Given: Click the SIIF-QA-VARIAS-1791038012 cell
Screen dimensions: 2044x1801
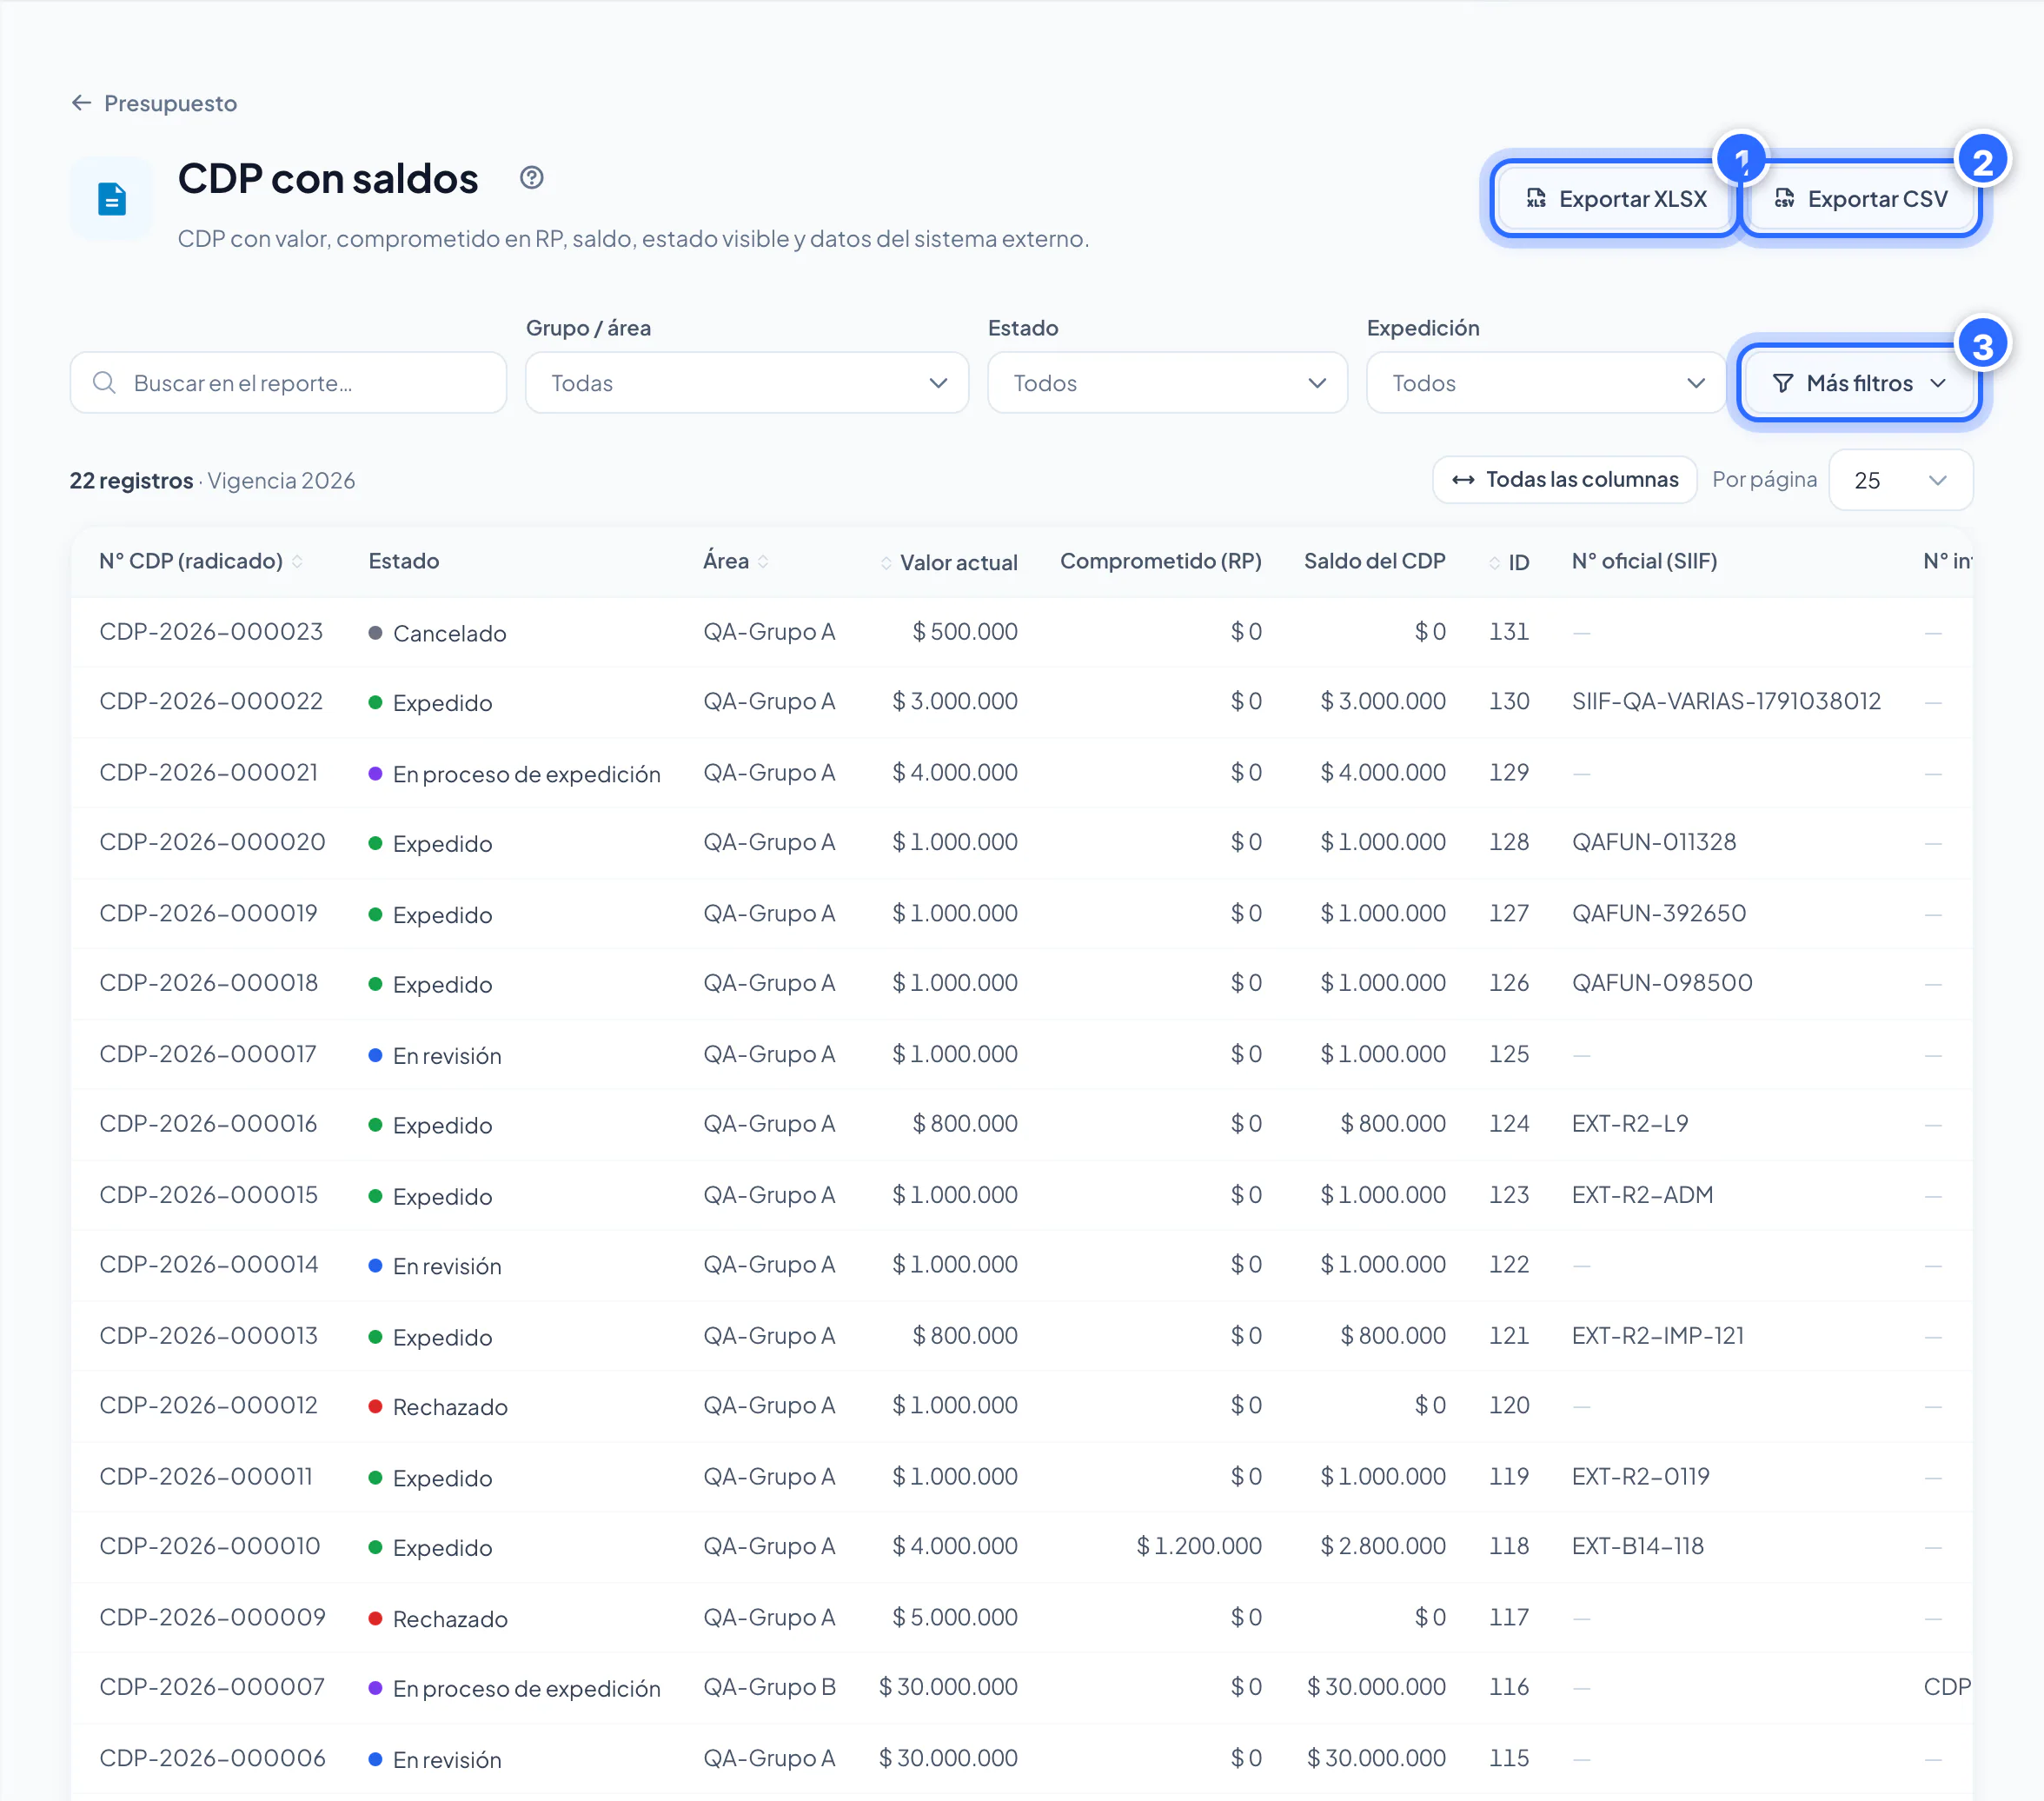Looking at the screenshot, I should click(1726, 702).
